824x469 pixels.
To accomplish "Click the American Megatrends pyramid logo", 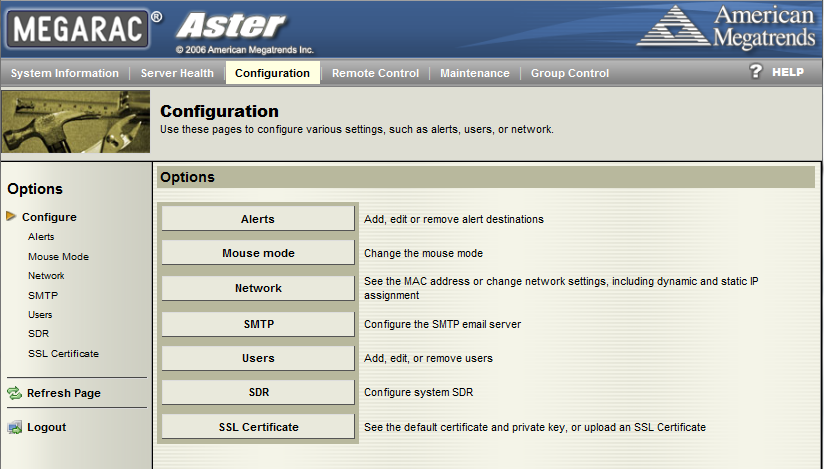I will click(x=674, y=26).
